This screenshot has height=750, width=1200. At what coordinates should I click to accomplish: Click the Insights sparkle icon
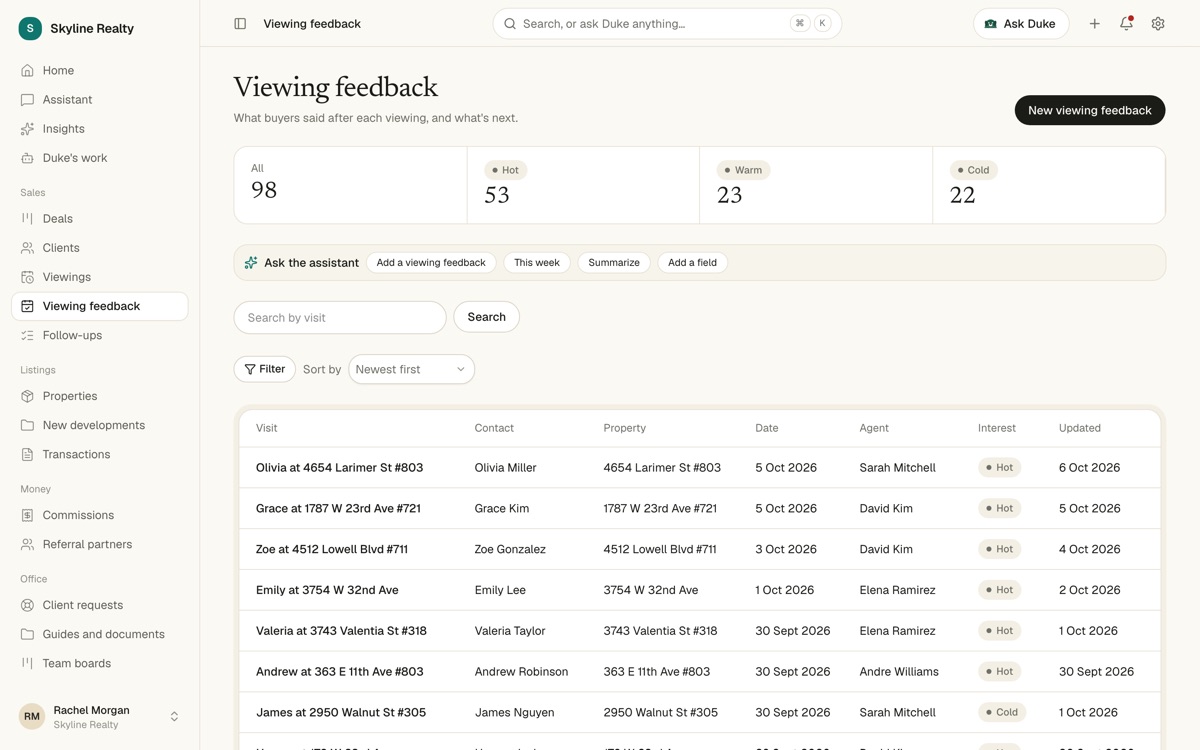pyautogui.click(x=27, y=129)
